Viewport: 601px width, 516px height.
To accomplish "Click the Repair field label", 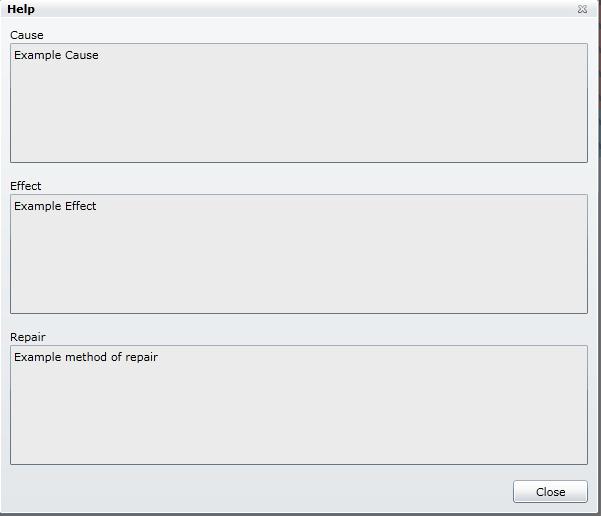I will 28,337.
